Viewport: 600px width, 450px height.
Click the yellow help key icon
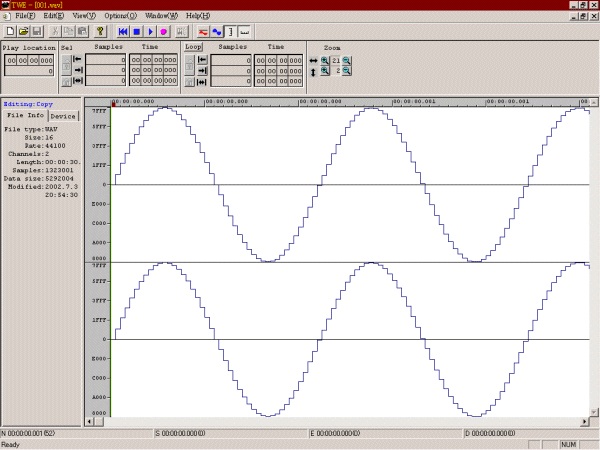click(x=99, y=31)
